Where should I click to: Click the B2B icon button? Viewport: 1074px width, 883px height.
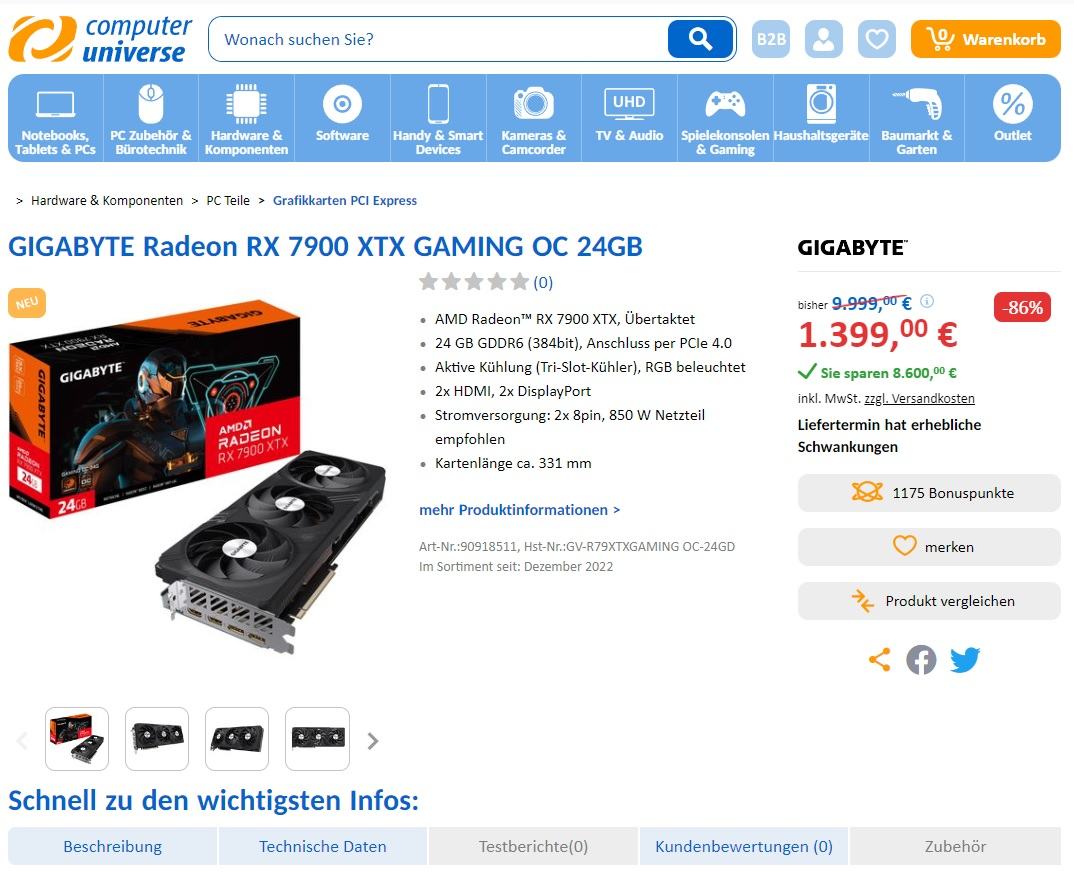[771, 39]
